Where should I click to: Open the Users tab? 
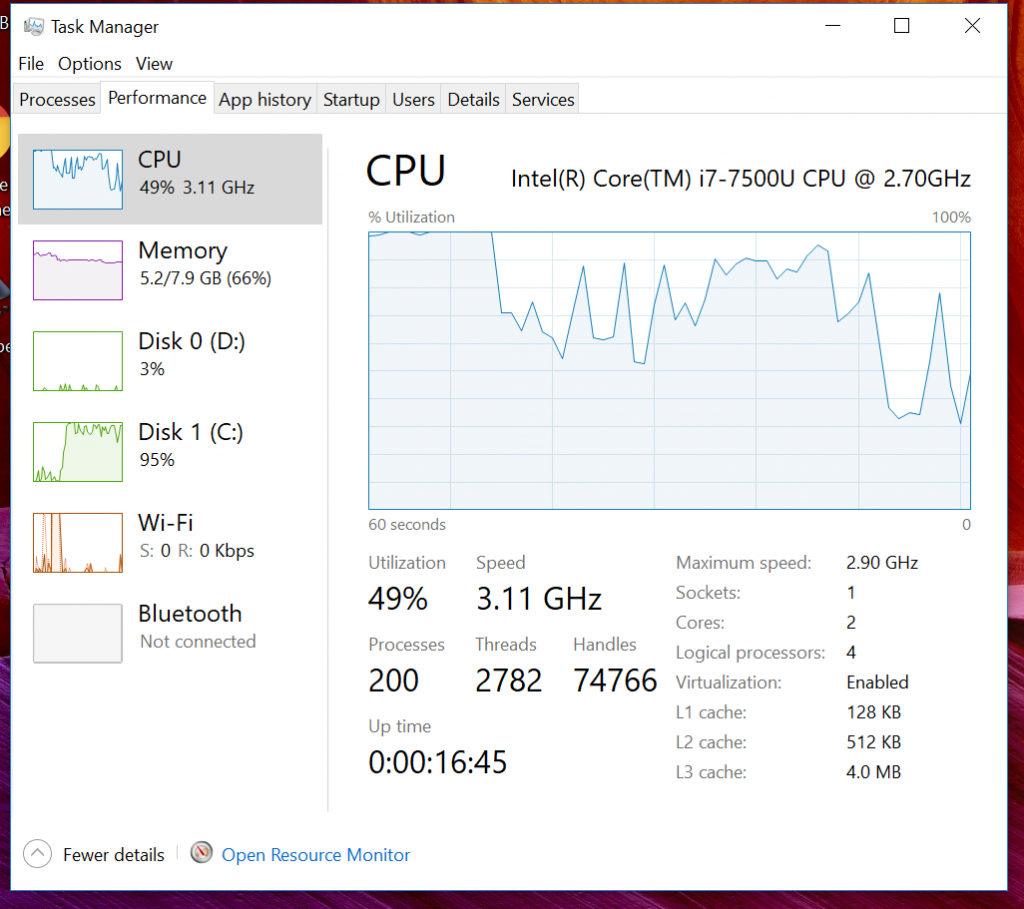coord(413,99)
